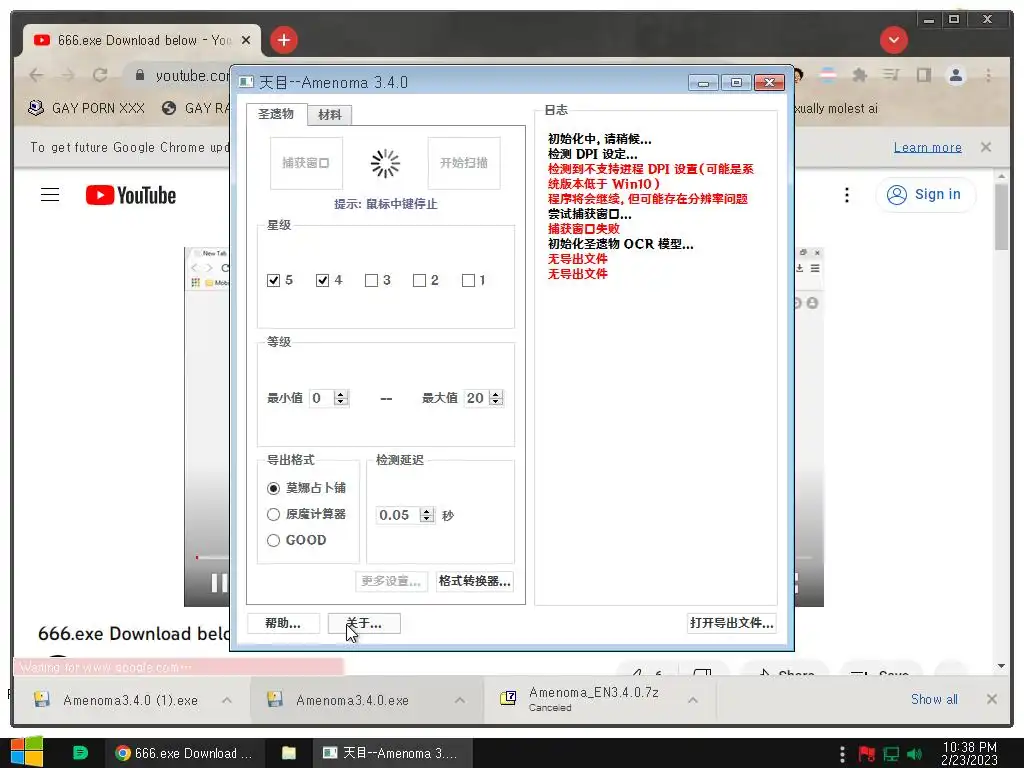Open the 格式转换器... tool
The height and width of the screenshot is (768, 1024).
click(475, 581)
